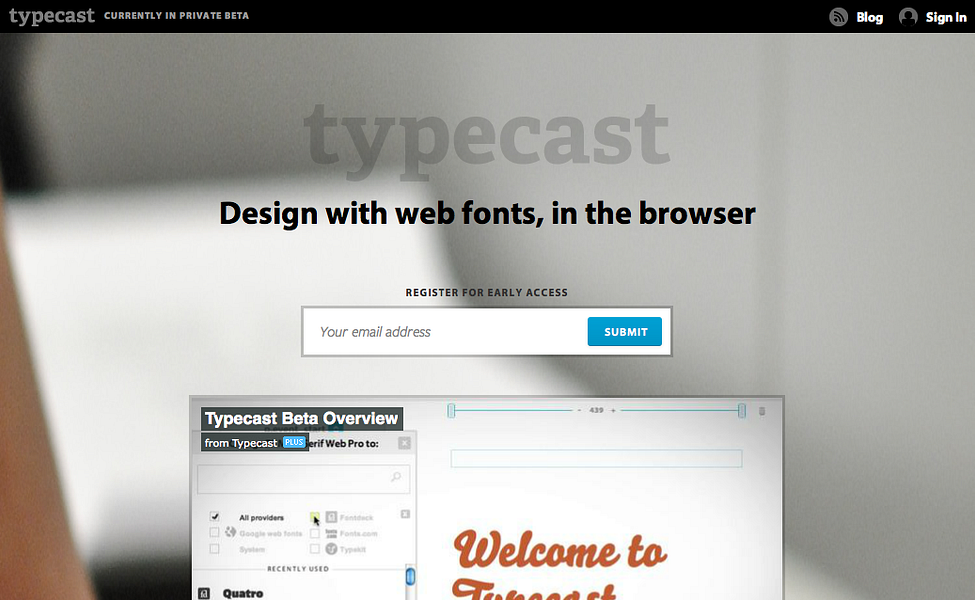This screenshot has height=600, width=975.
Task: Click the Design with web fonts headline
Action: click(x=487, y=214)
